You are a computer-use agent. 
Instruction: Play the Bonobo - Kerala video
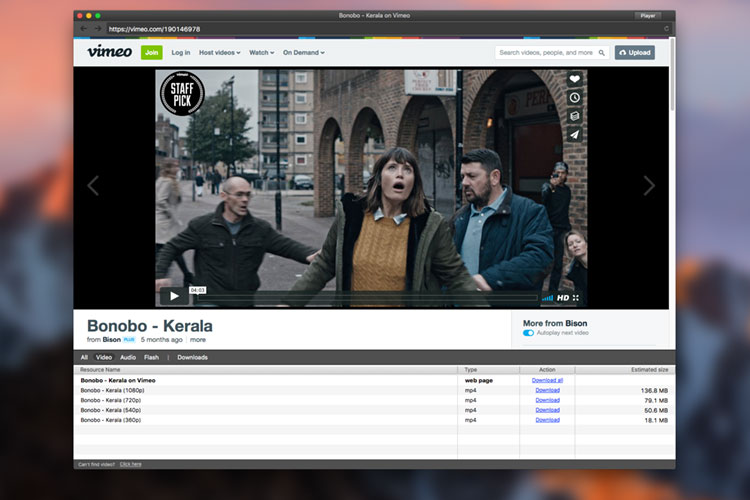tap(175, 296)
